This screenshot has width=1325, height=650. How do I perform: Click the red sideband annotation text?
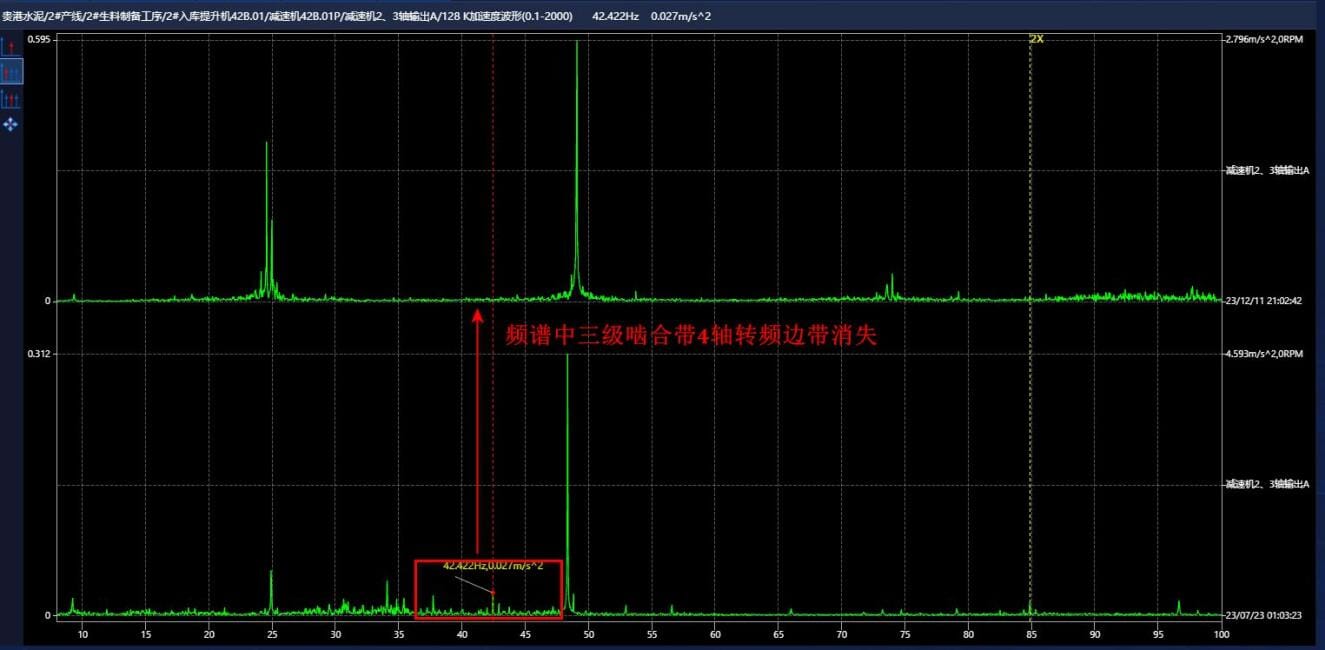tap(690, 336)
